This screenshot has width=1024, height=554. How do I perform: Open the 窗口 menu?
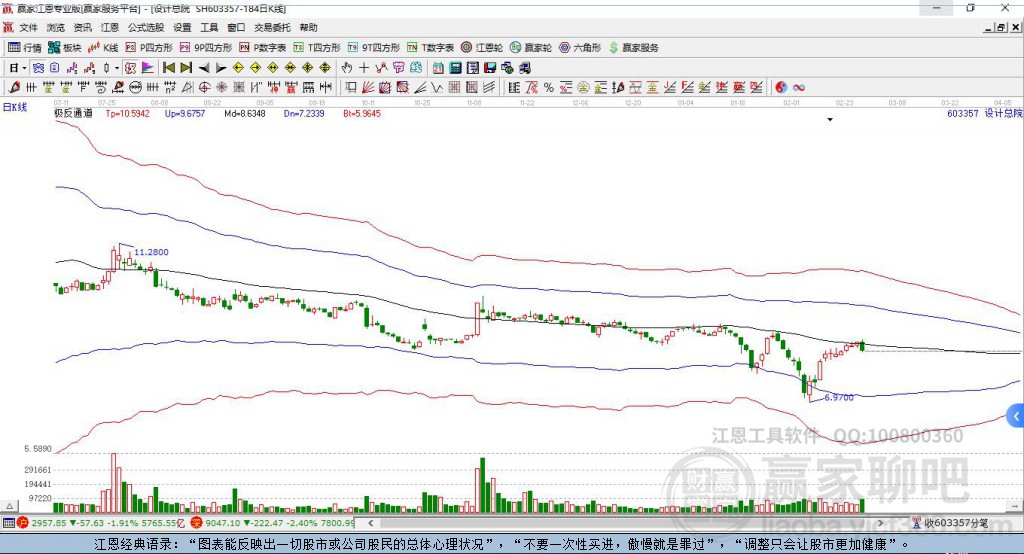pos(236,27)
